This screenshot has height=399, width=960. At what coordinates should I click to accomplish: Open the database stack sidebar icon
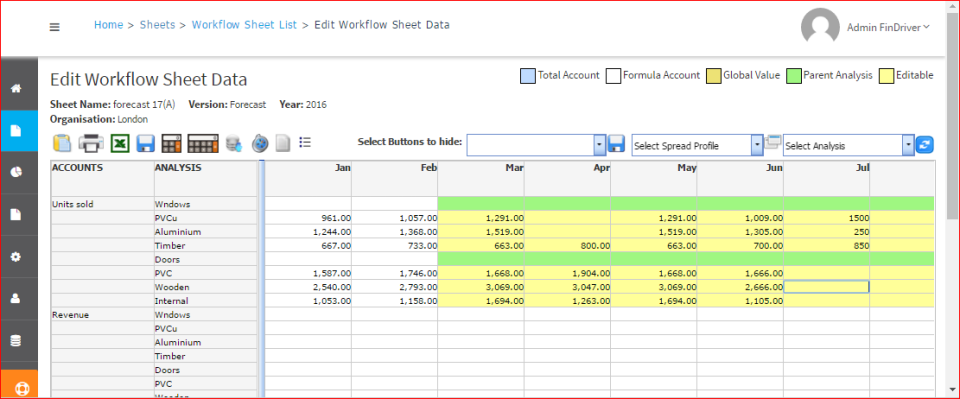point(17,341)
